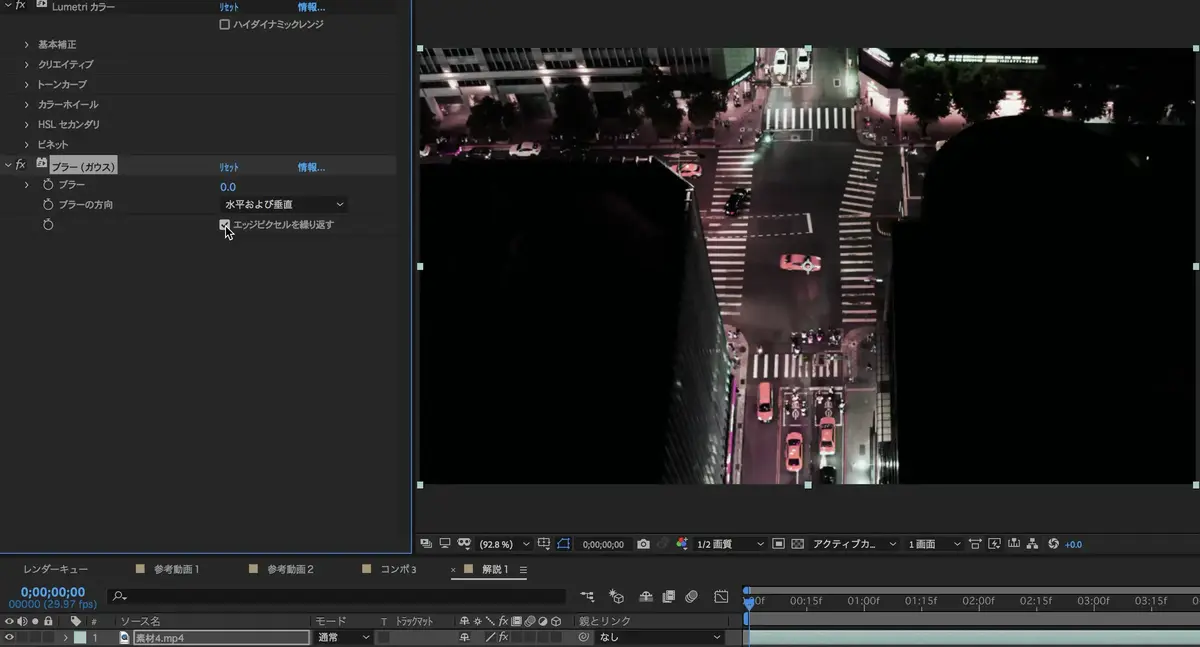Enable ハイダイナミックレンジ checkbox
The image size is (1200, 647).
[225, 24]
